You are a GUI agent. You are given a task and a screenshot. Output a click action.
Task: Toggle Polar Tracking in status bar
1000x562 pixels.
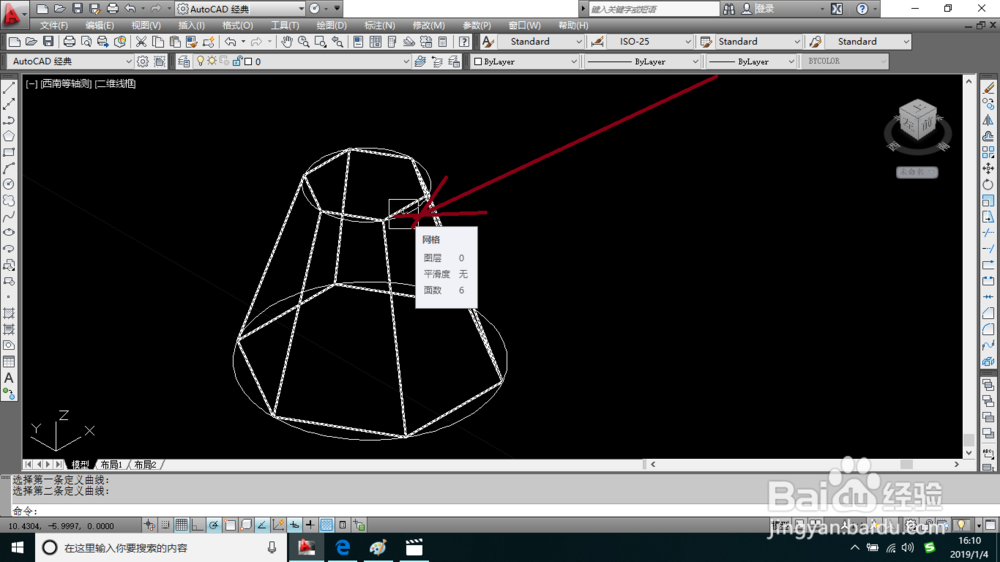(214, 526)
